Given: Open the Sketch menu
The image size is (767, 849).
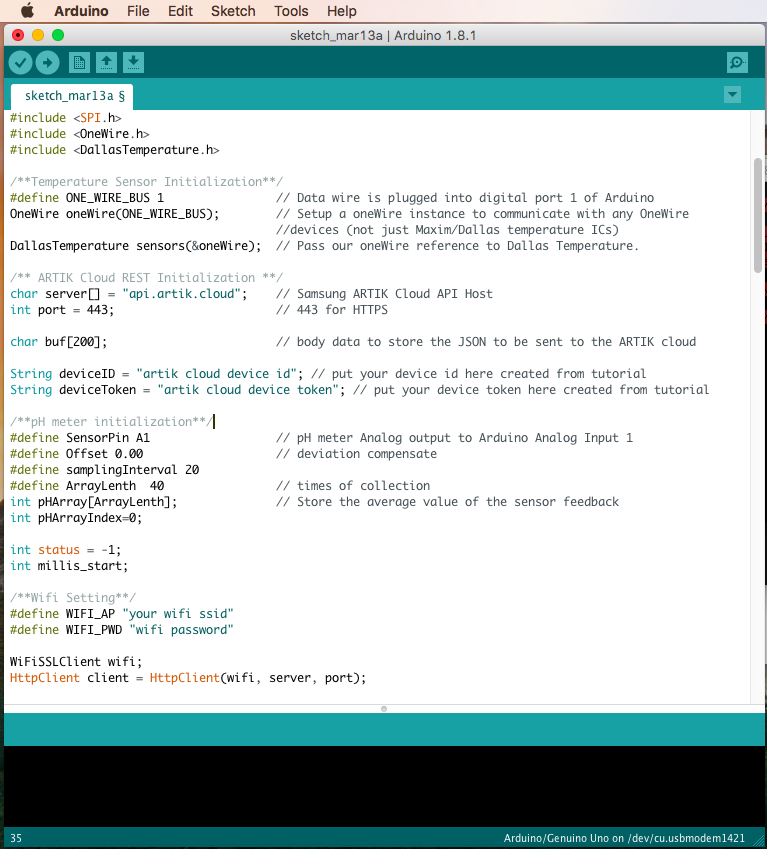Looking at the screenshot, I should pos(233,11).
